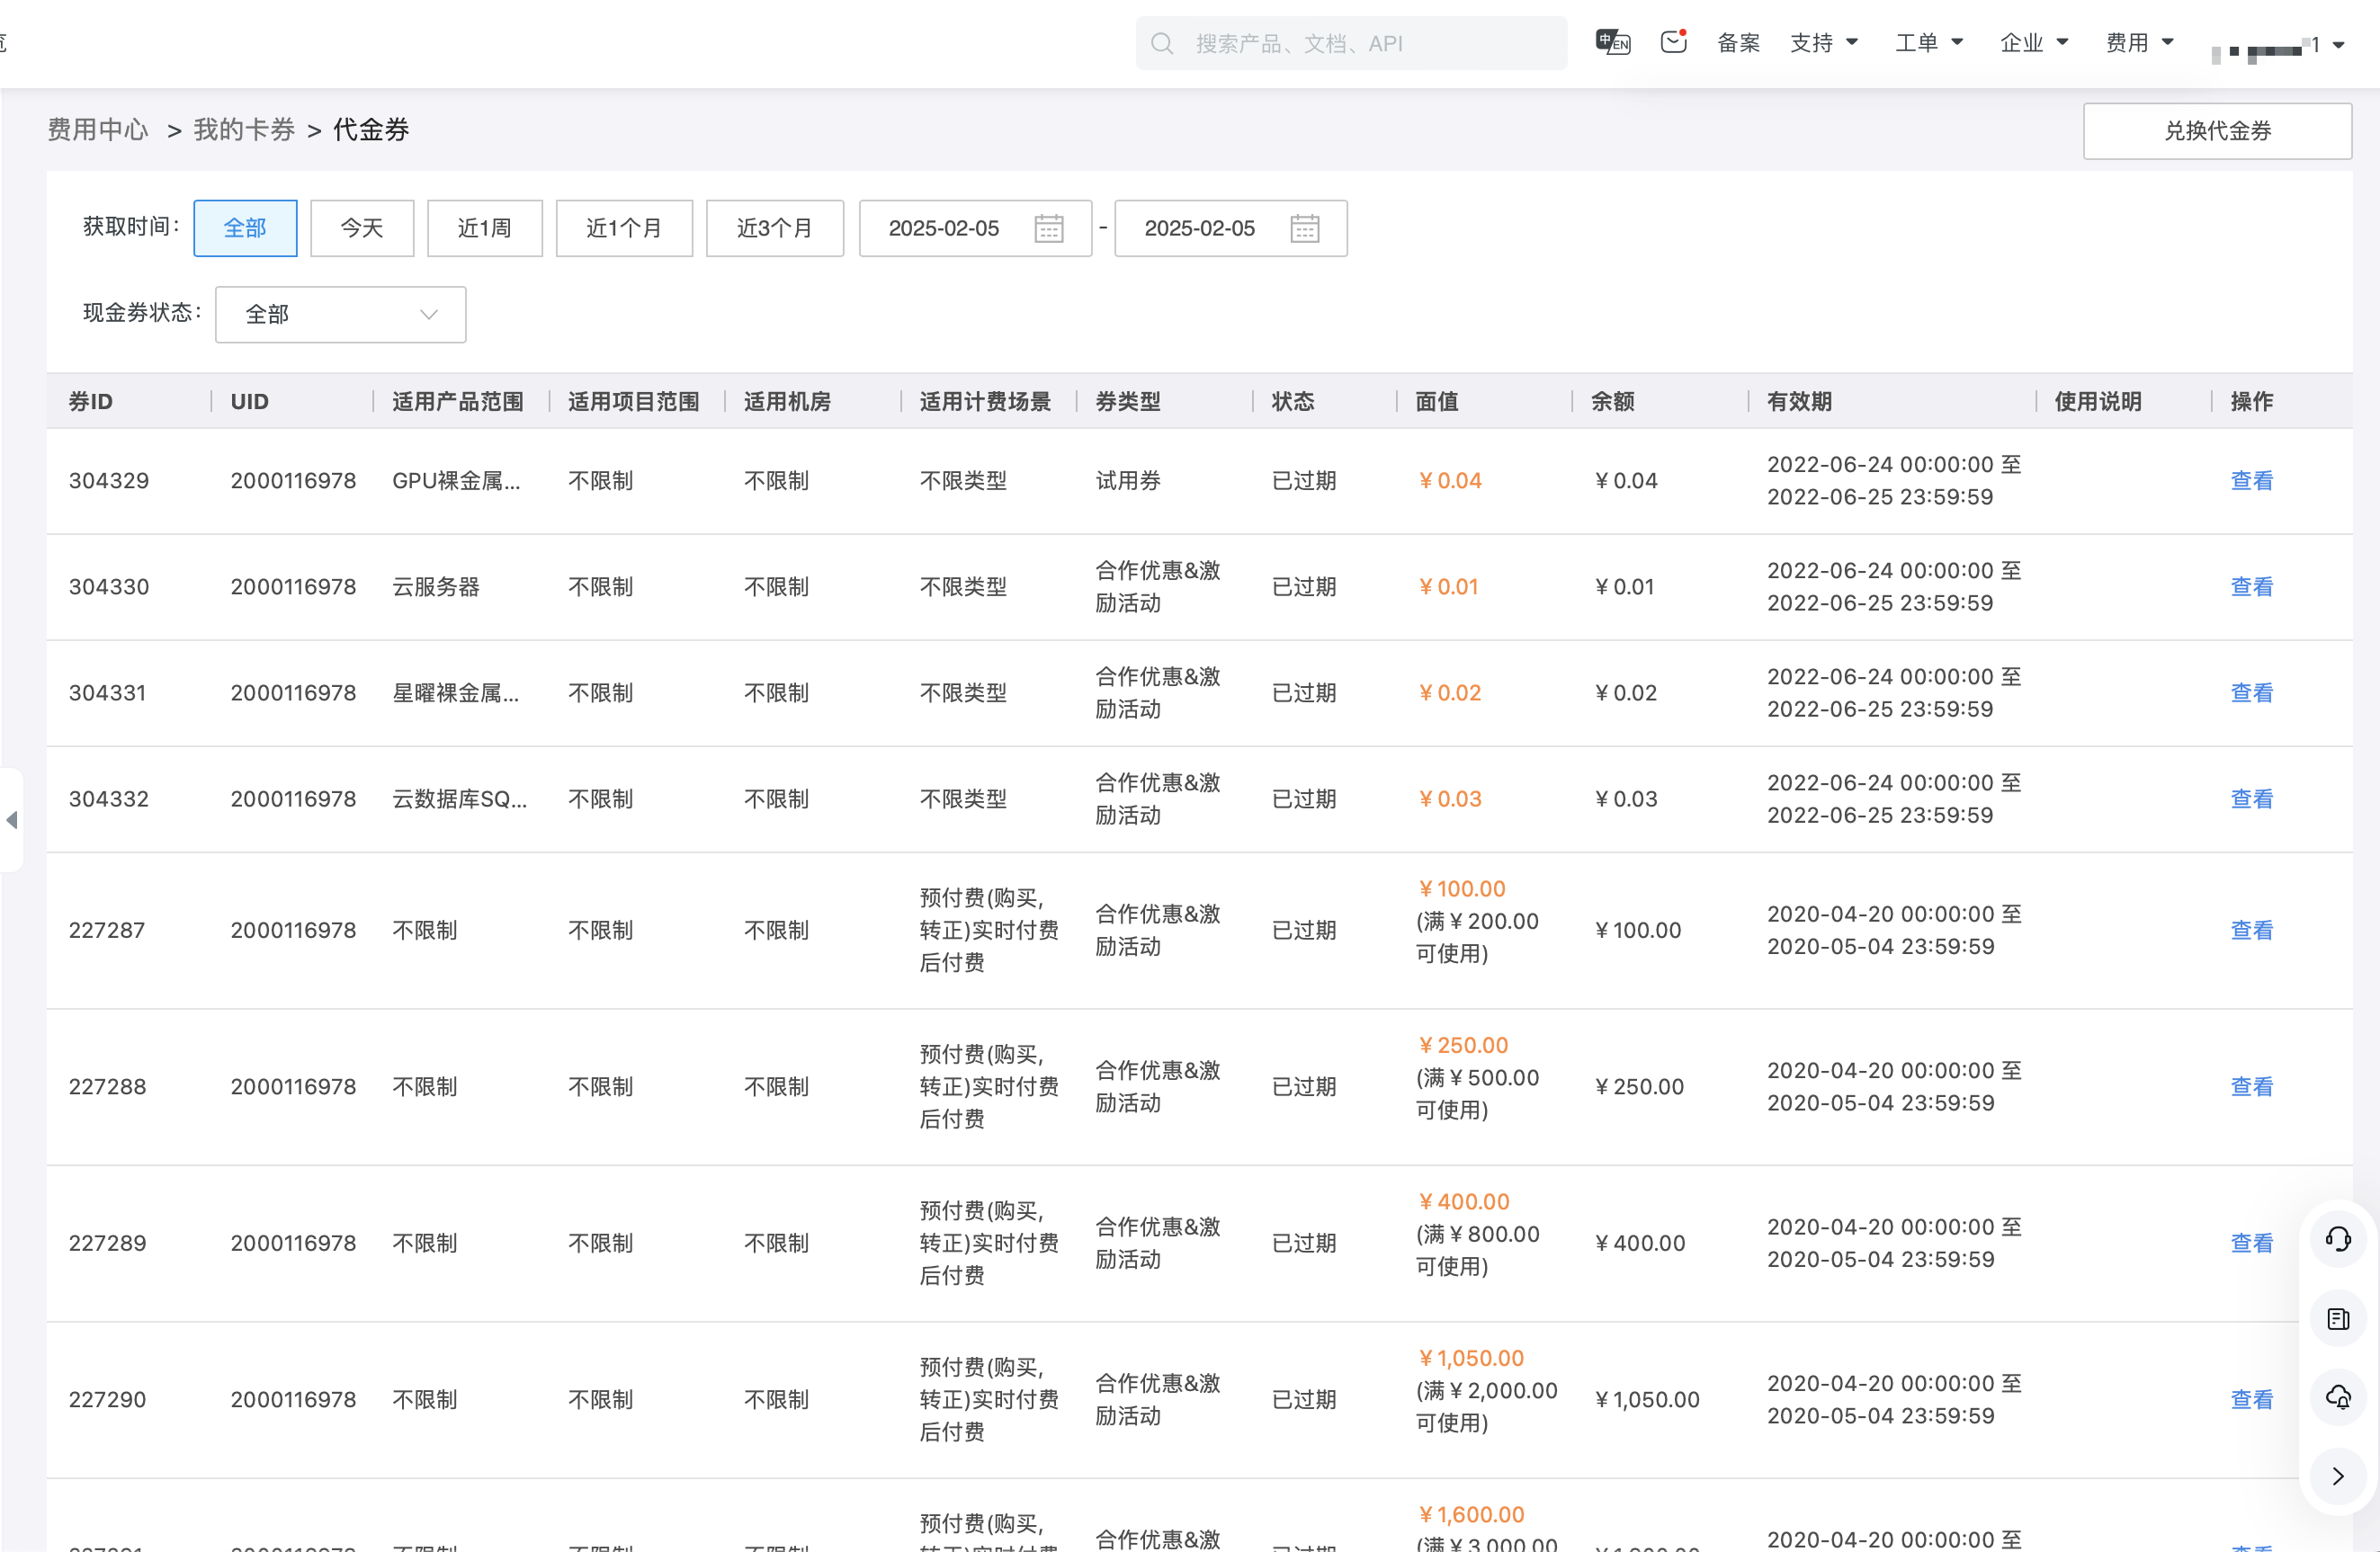Screen dimensions: 2380x1552
Task: Open the 支持 dropdown menu
Action: click(x=1823, y=43)
